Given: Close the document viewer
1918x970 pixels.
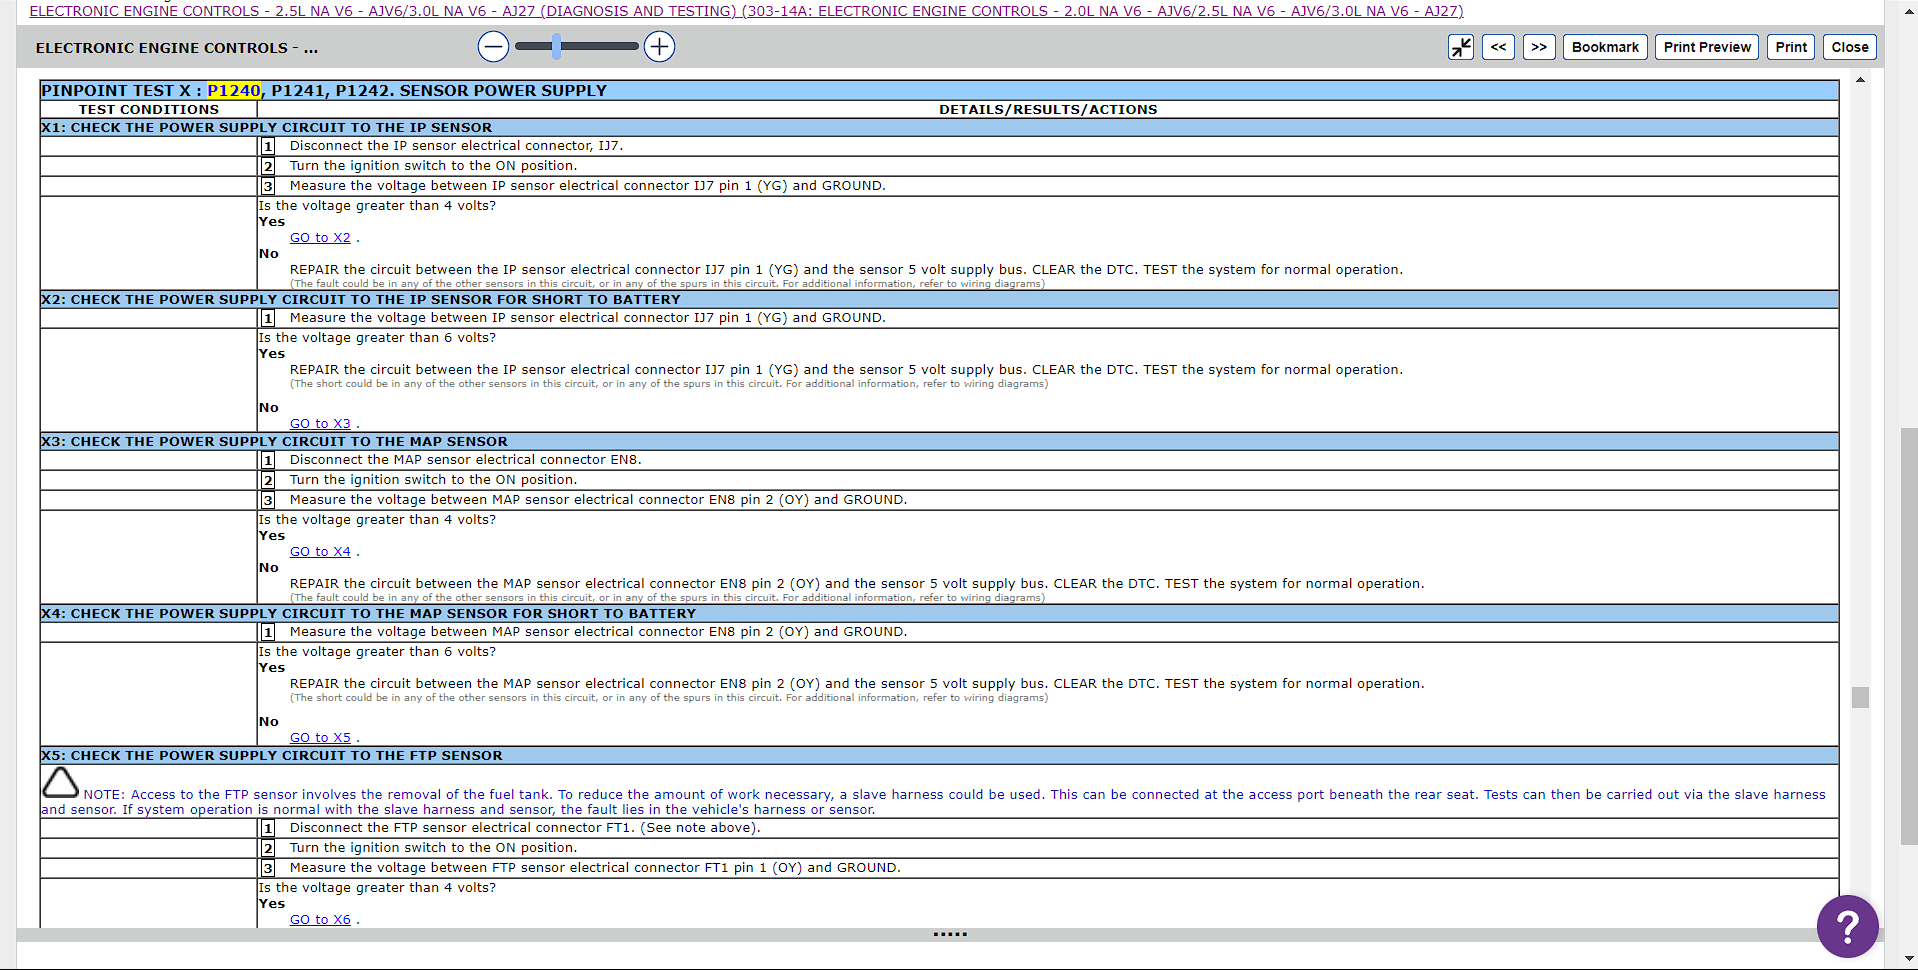Looking at the screenshot, I should 1849,47.
